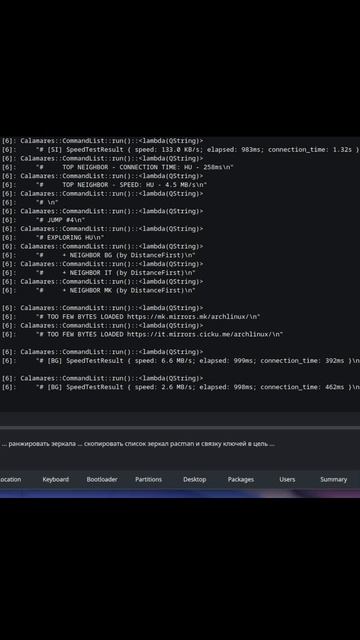Click the TOO FEW BYTES mk.mirrors.mk line

pyautogui.click(x=131, y=317)
